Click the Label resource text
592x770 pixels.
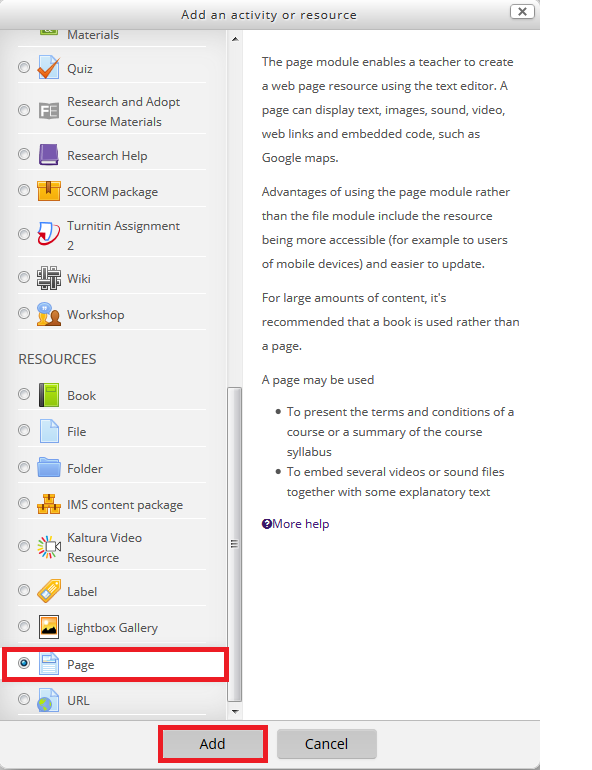tap(82, 592)
